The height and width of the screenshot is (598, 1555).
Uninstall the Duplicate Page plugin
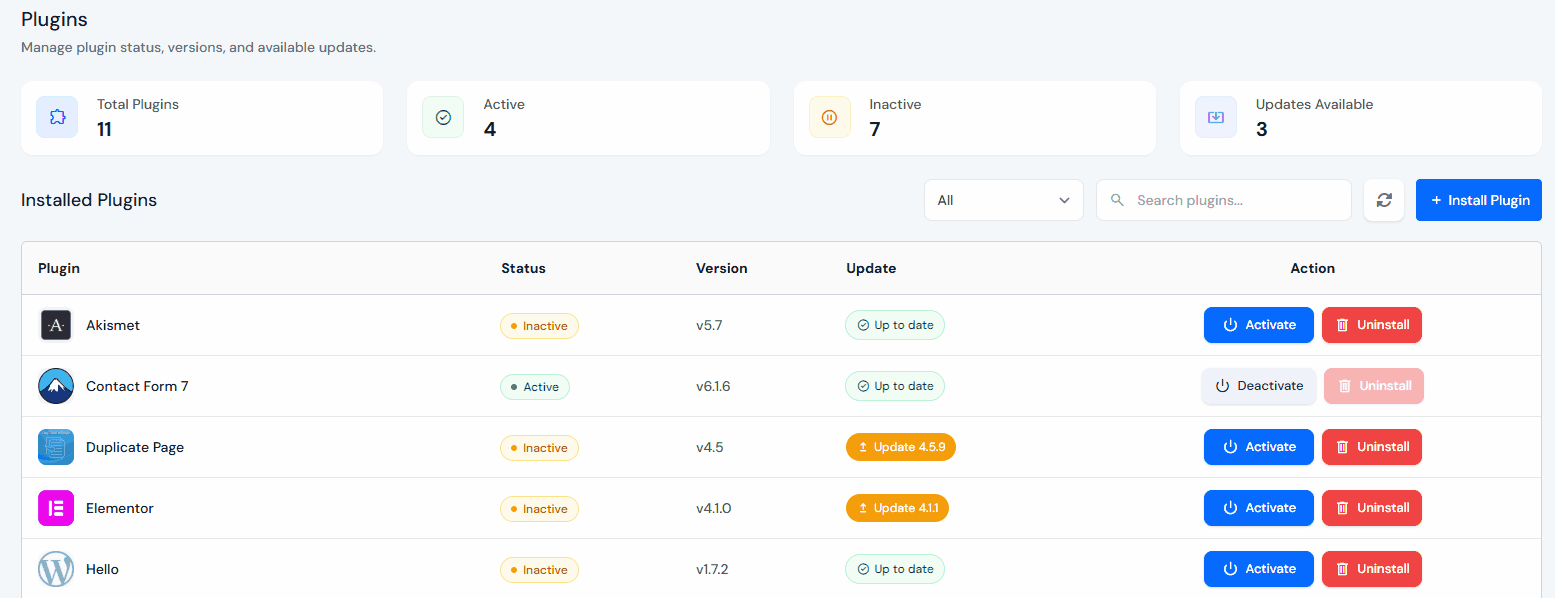1372,447
